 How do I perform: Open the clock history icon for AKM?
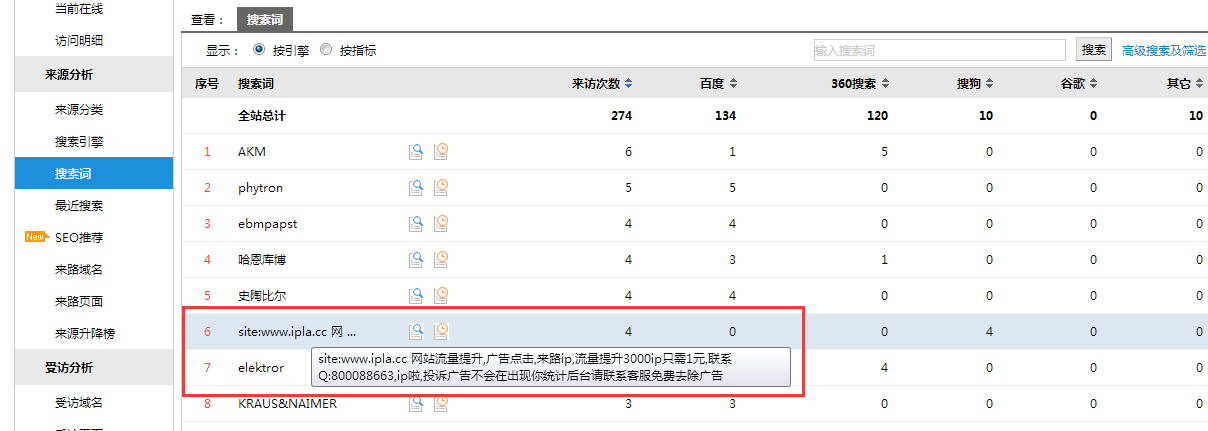(x=441, y=152)
